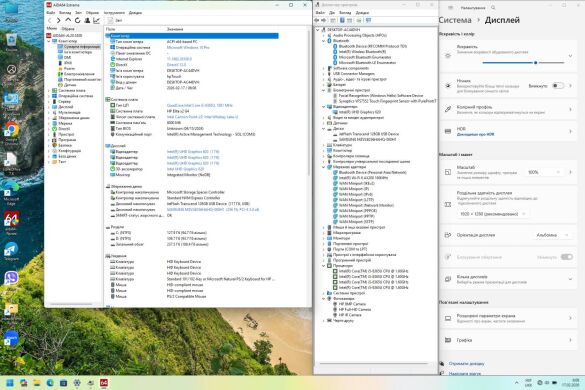Screen dimensions: 585x390
Task: Collapse Мережеві адаптери in Device Manager
Action: [x=323, y=167]
